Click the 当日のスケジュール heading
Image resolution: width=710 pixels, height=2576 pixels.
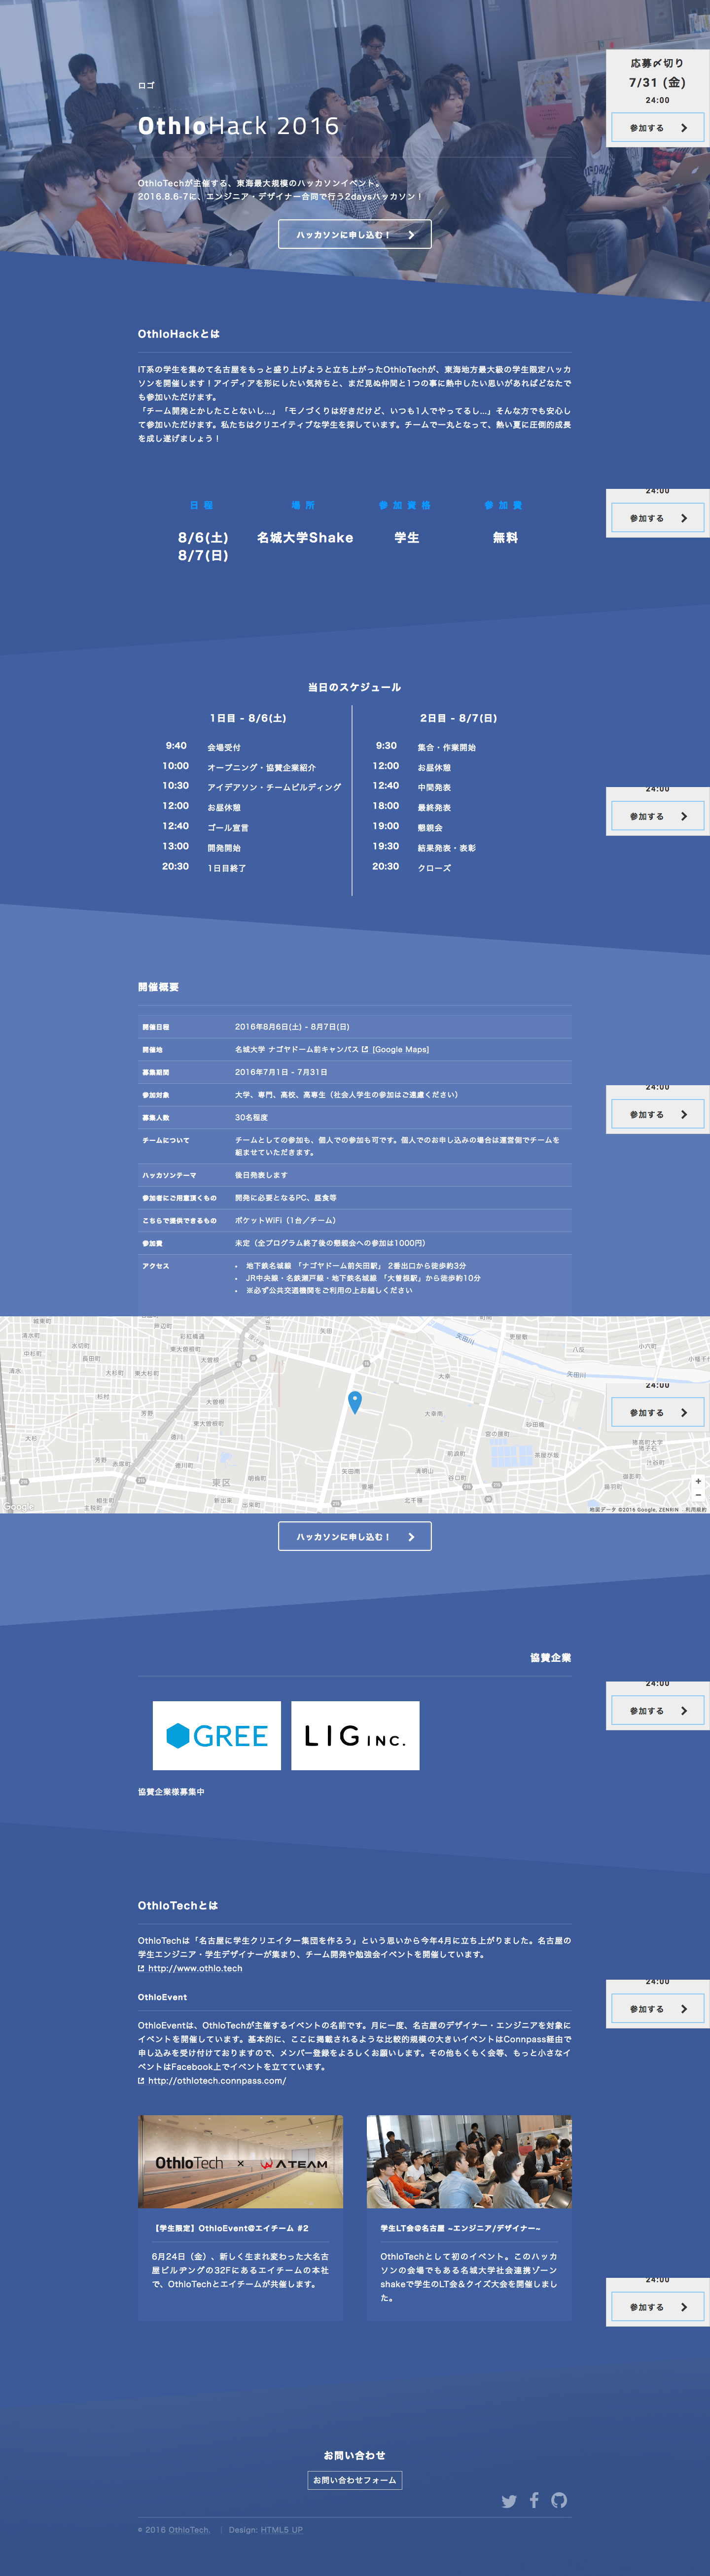coord(355,687)
